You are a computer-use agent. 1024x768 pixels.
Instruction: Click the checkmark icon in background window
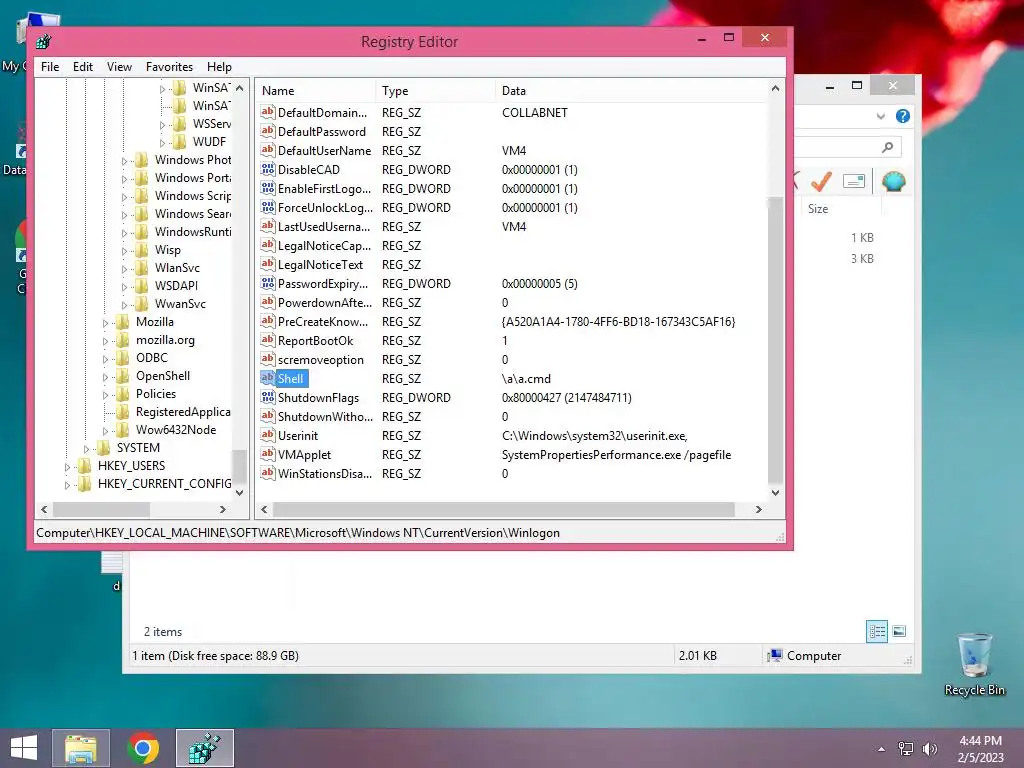[x=822, y=181]
